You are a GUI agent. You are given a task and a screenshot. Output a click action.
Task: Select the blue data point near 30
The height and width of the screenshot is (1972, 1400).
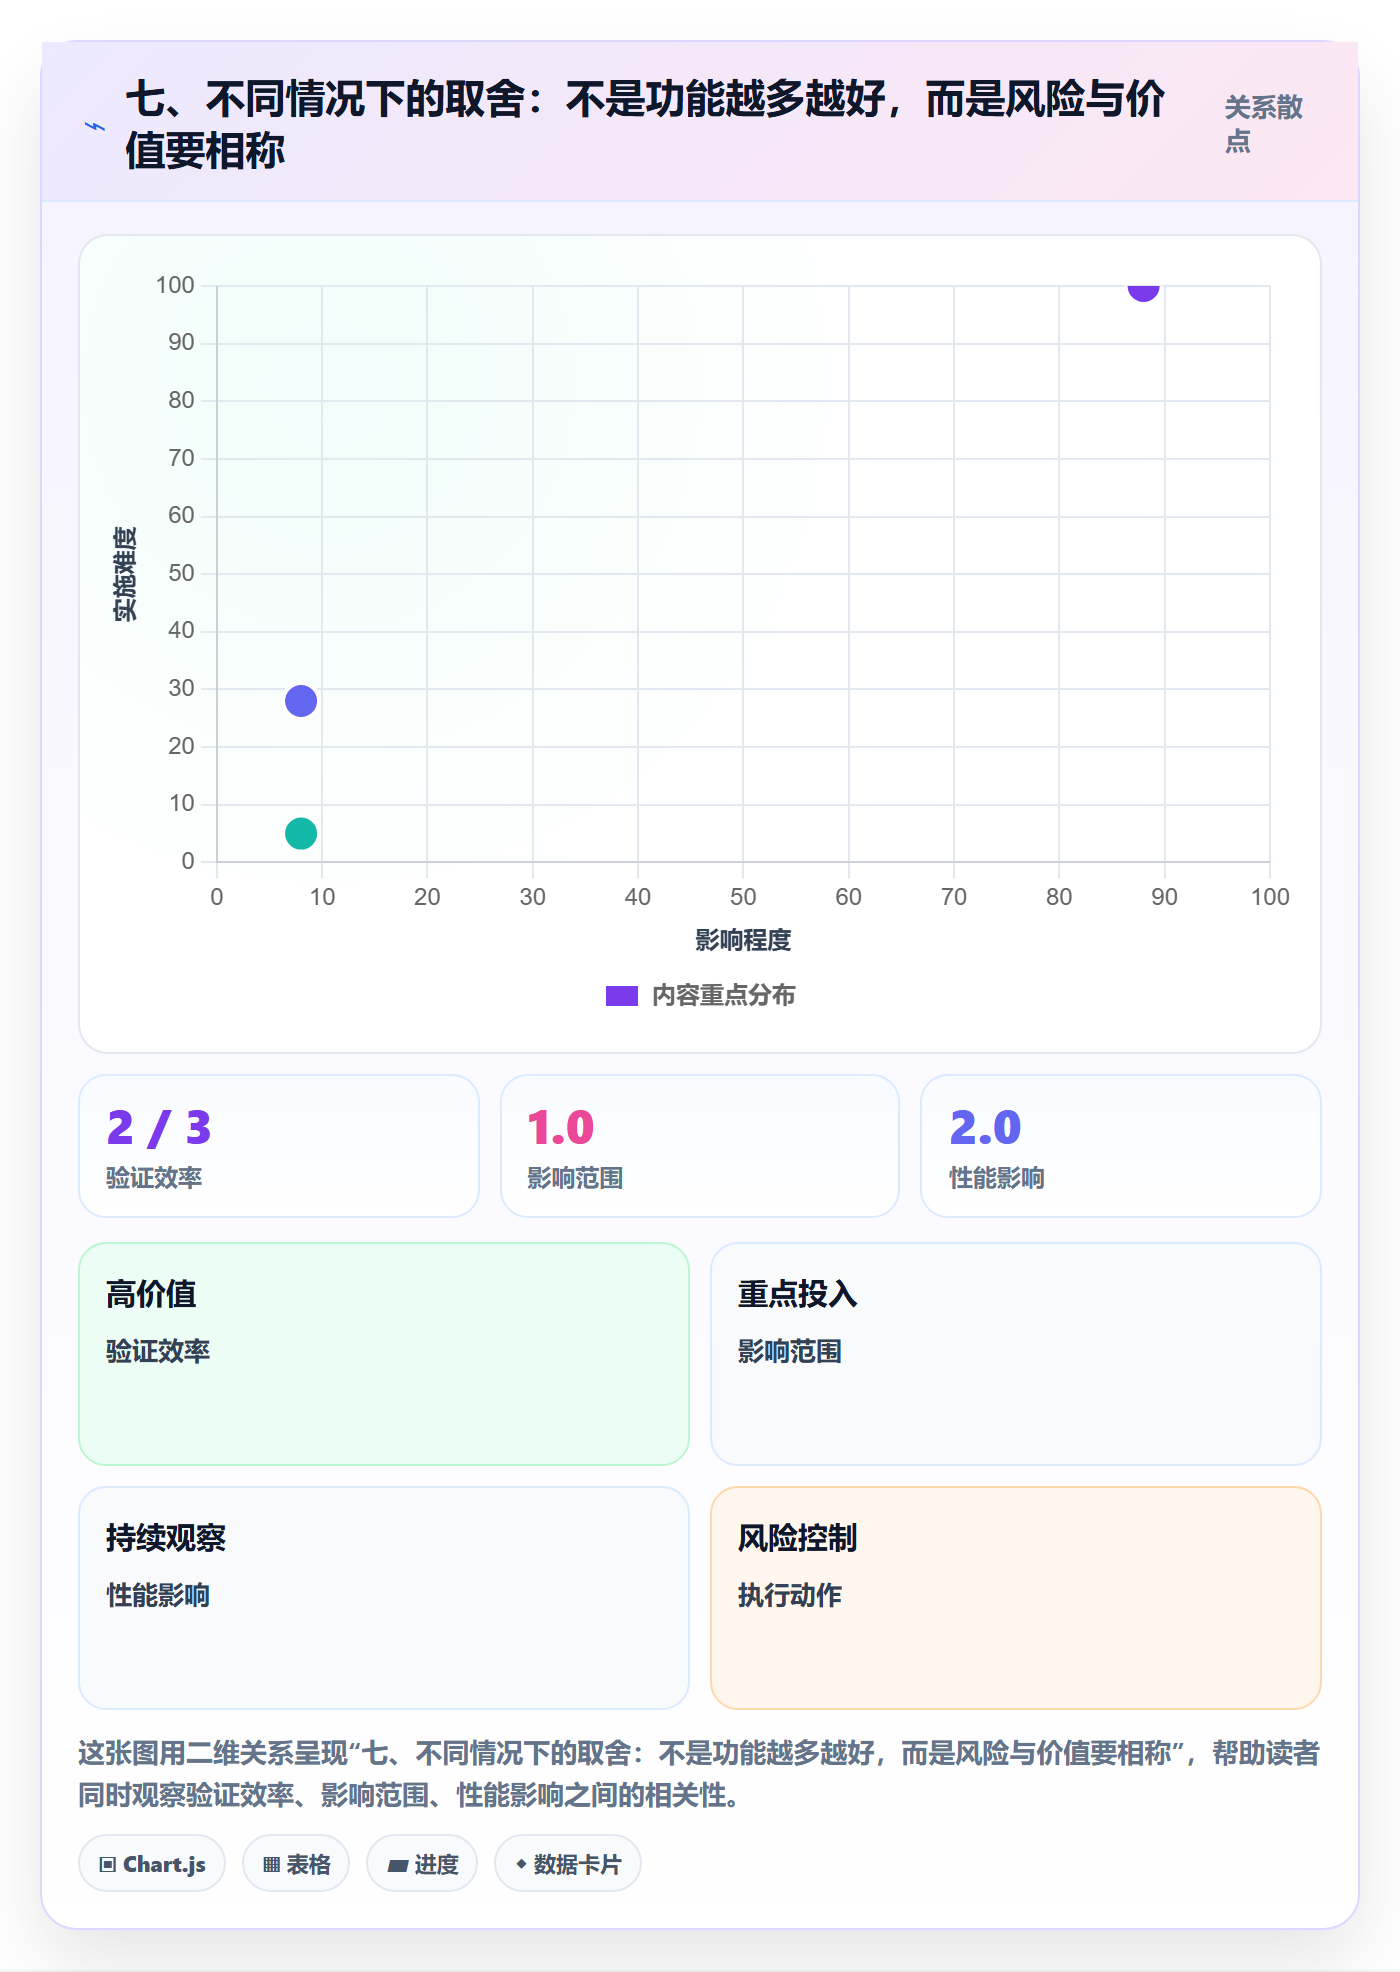tap(301, 701)
